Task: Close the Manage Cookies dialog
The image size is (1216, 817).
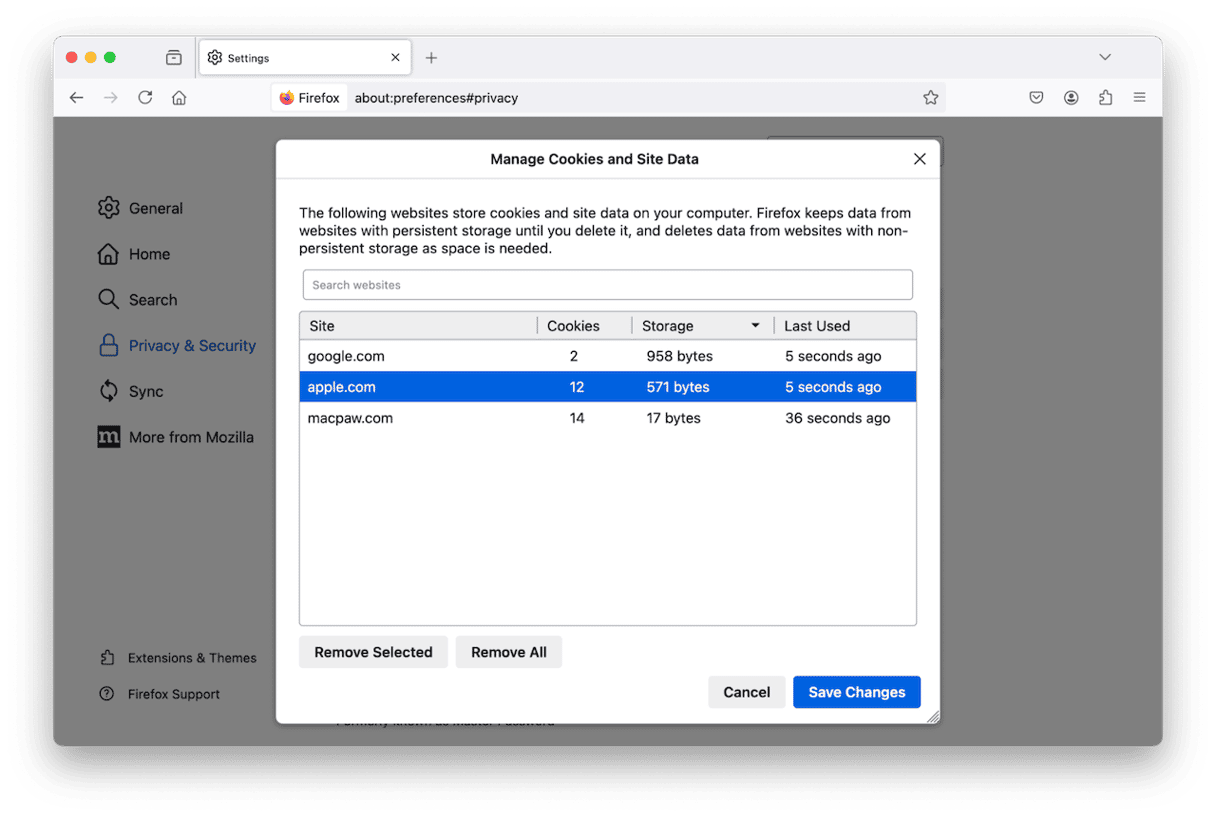Action: [920, 159]
